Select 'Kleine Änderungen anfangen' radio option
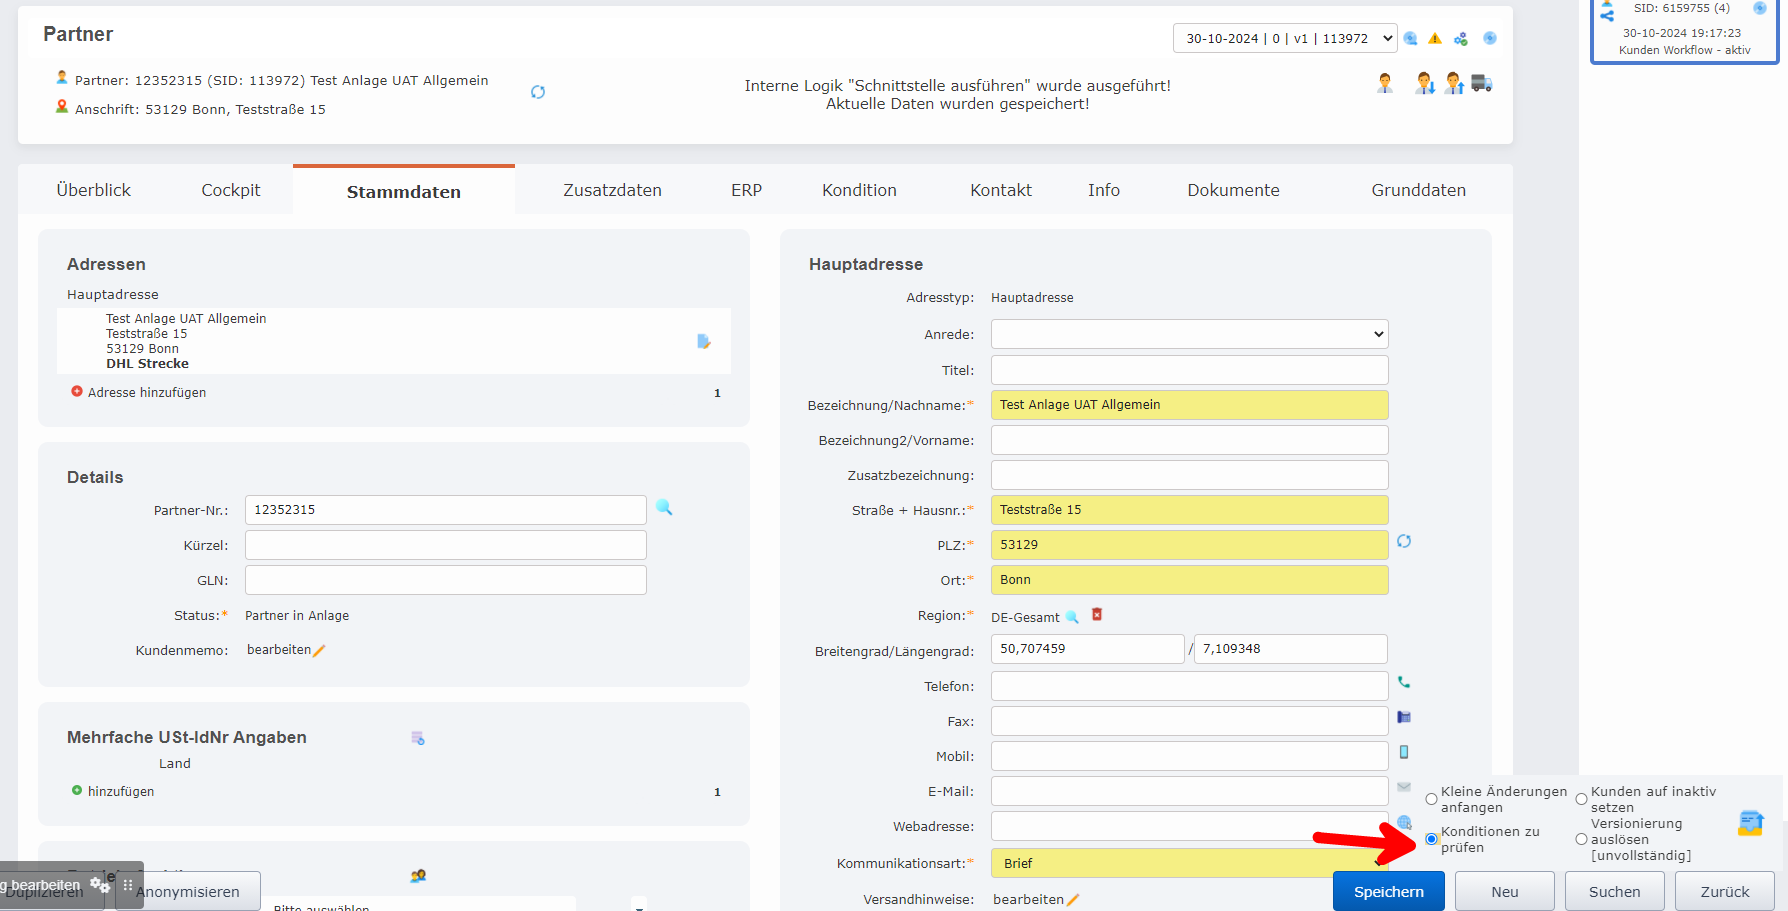Image resolution: width=1788 pixels, height=911 pixels. [x=1431, y=799]
